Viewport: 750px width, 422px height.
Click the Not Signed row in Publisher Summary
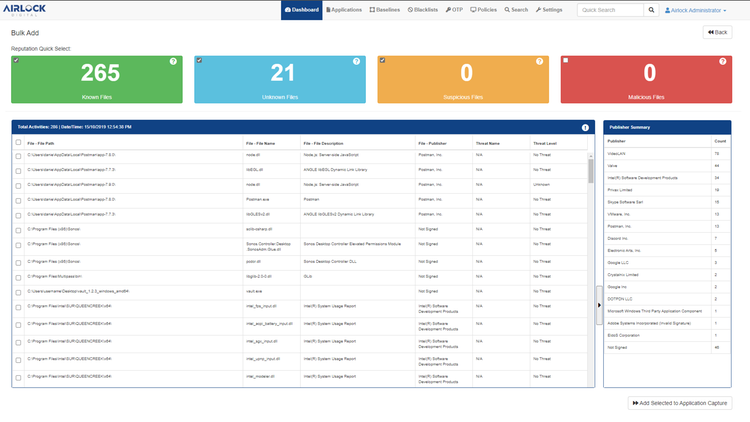coord(667,347)
